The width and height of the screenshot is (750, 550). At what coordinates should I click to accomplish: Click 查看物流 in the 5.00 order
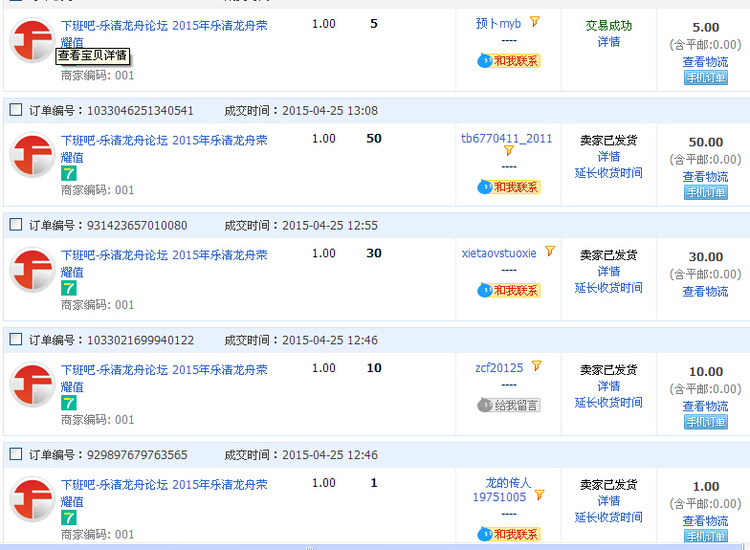pos(706,62)
